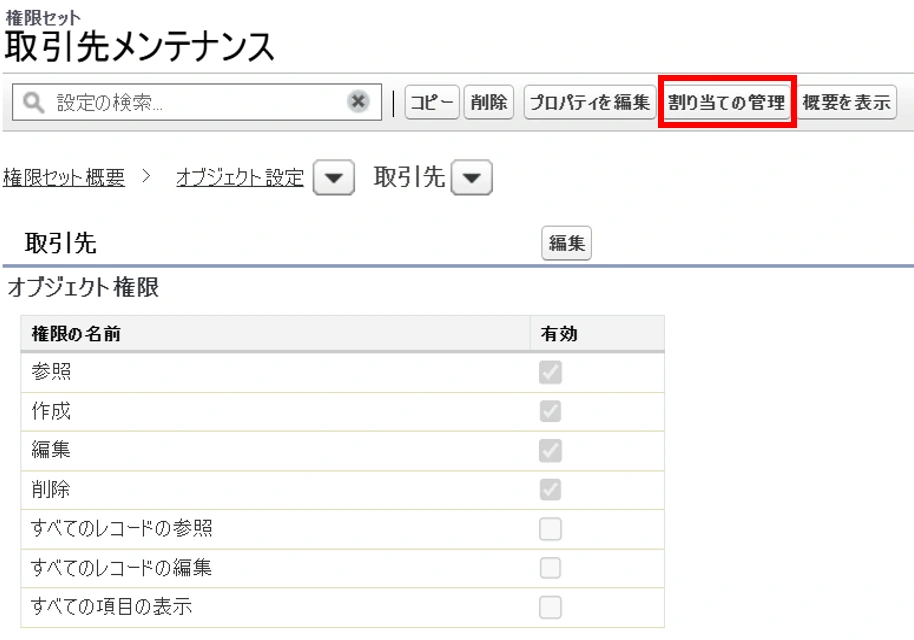Focus the 設定の検索 input field
Screen dimensions: 914x640
coord(197,102)
